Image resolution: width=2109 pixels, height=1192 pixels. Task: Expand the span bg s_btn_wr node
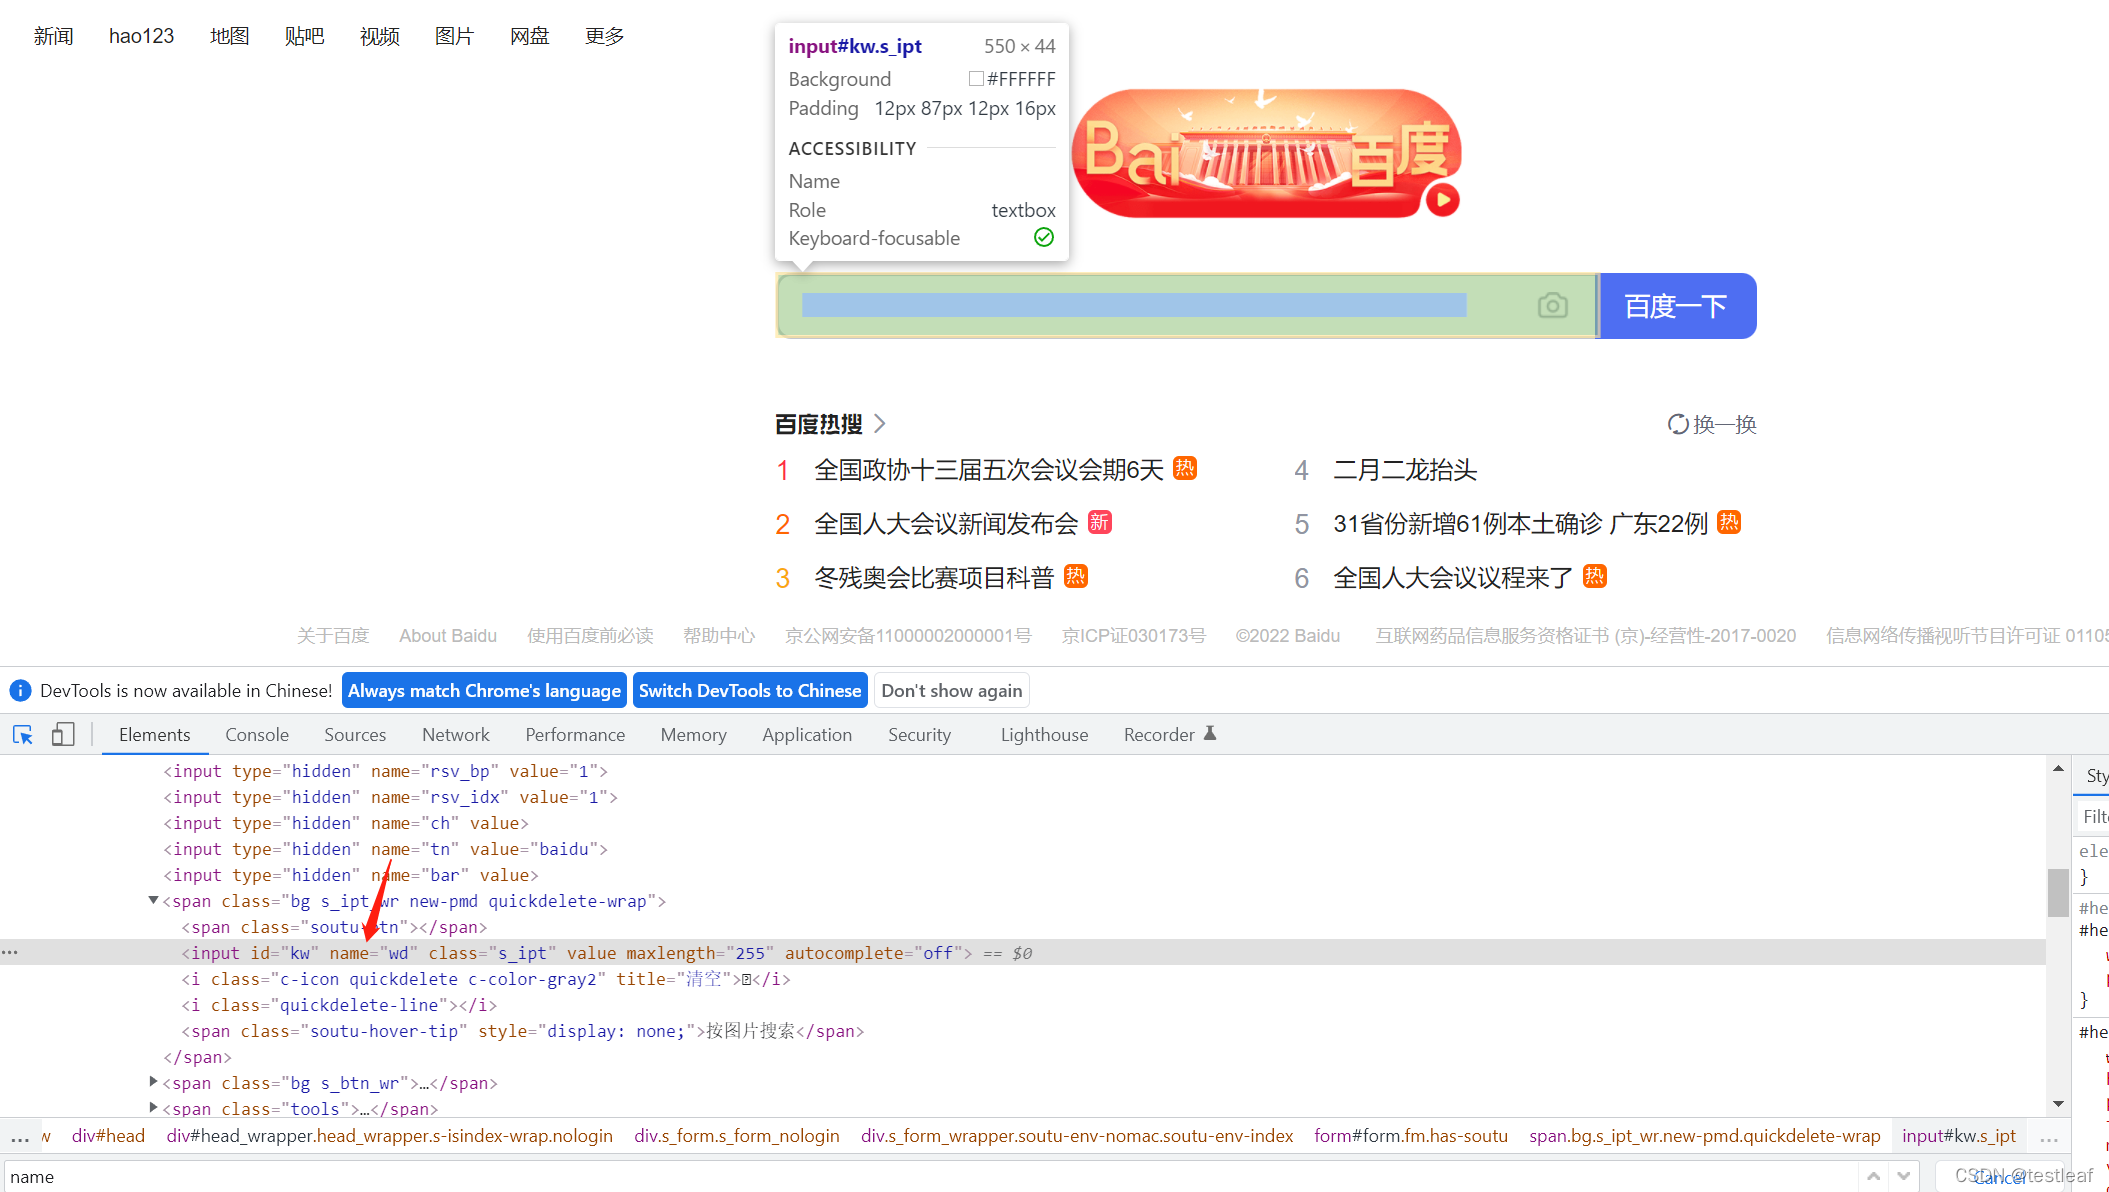[x=153, y=1082]
